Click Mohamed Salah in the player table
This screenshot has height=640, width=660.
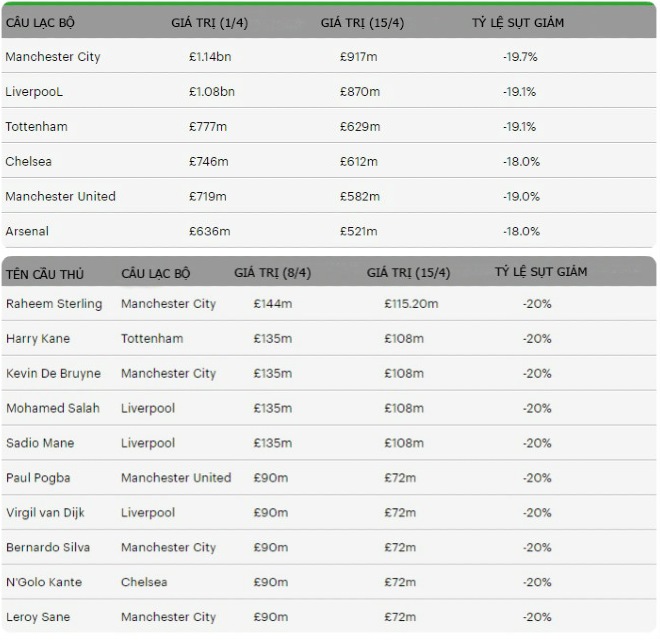[x=53, y=408]
